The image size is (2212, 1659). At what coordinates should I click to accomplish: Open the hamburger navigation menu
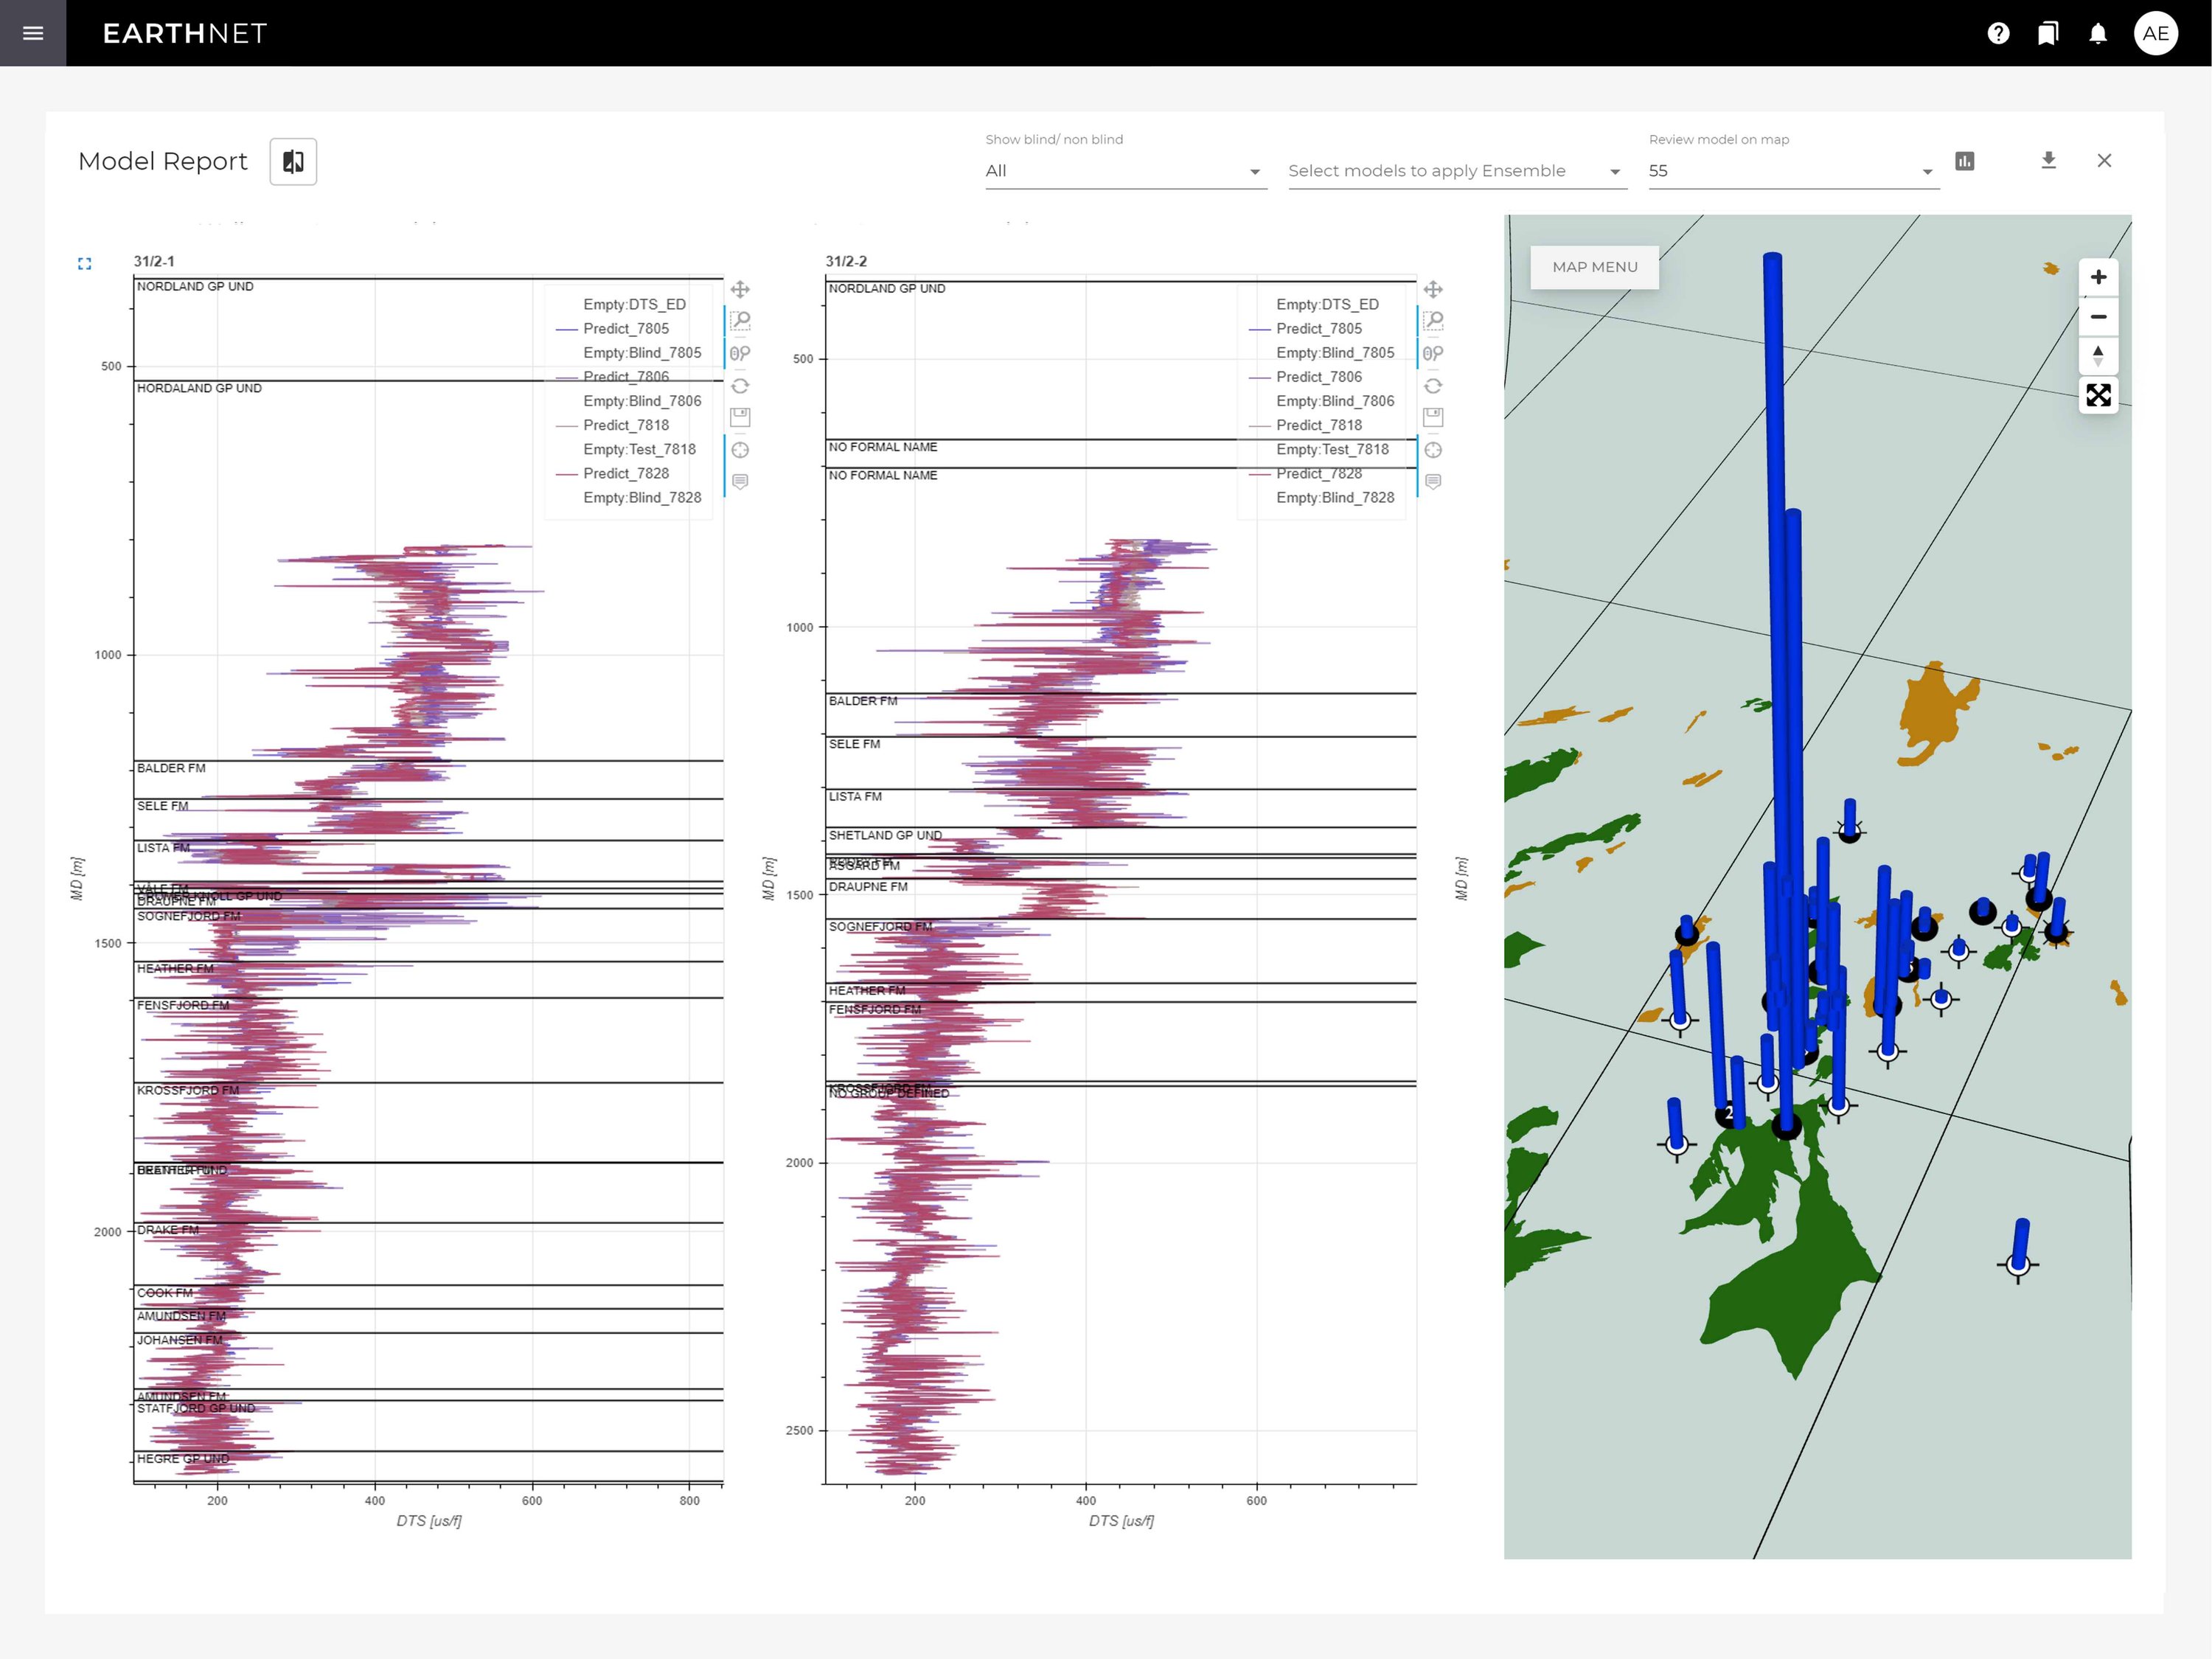(33, 33)
